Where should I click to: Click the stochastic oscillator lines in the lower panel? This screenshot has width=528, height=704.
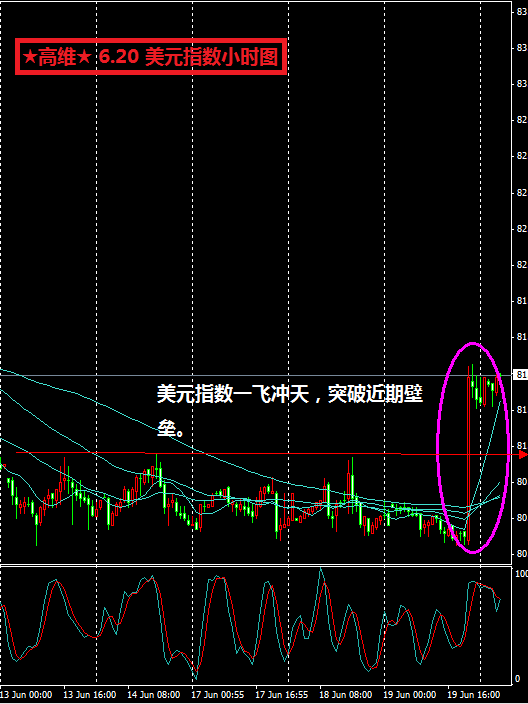click(x=256, y=626)
